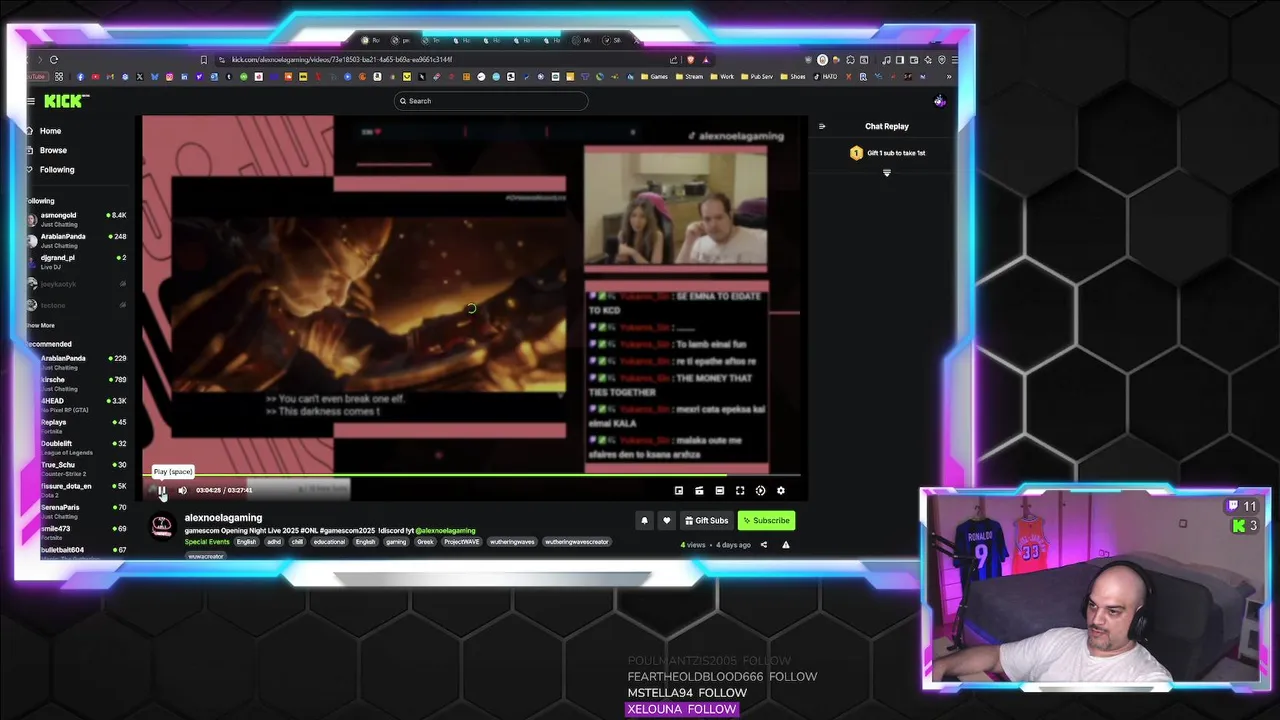Click the Greek tag
This screenshot has height=720, width=1280.
coord(425,542)
